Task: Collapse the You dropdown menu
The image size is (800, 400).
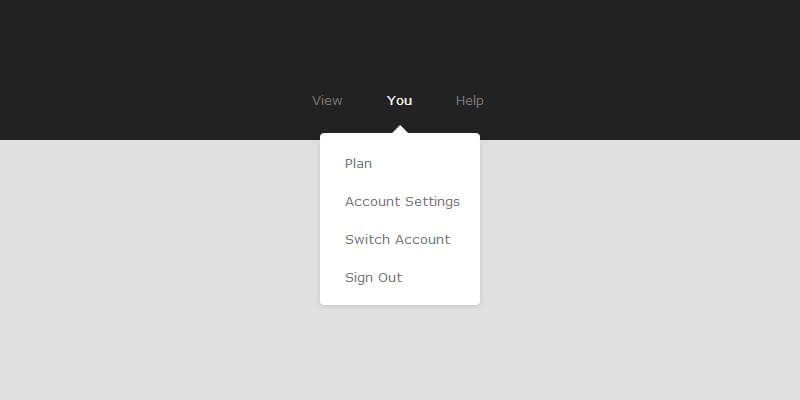Action: click(399, 100)
